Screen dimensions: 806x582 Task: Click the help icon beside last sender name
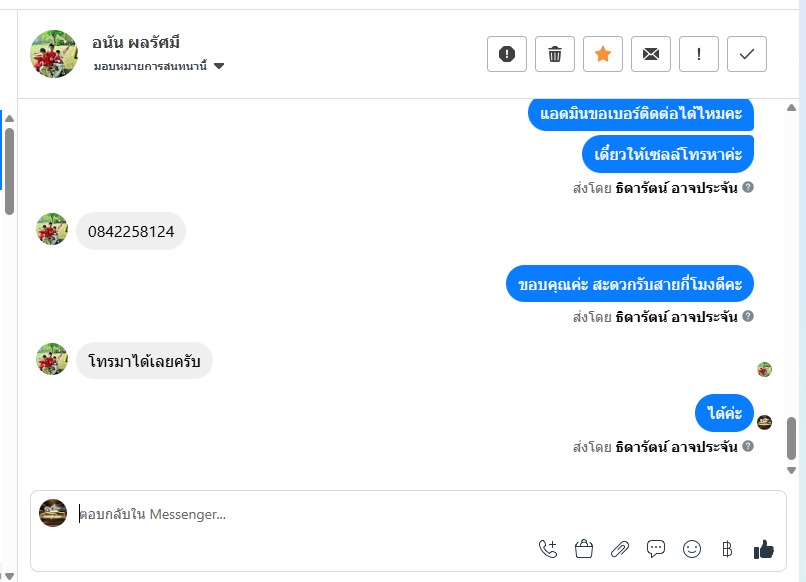coord(748,446)
